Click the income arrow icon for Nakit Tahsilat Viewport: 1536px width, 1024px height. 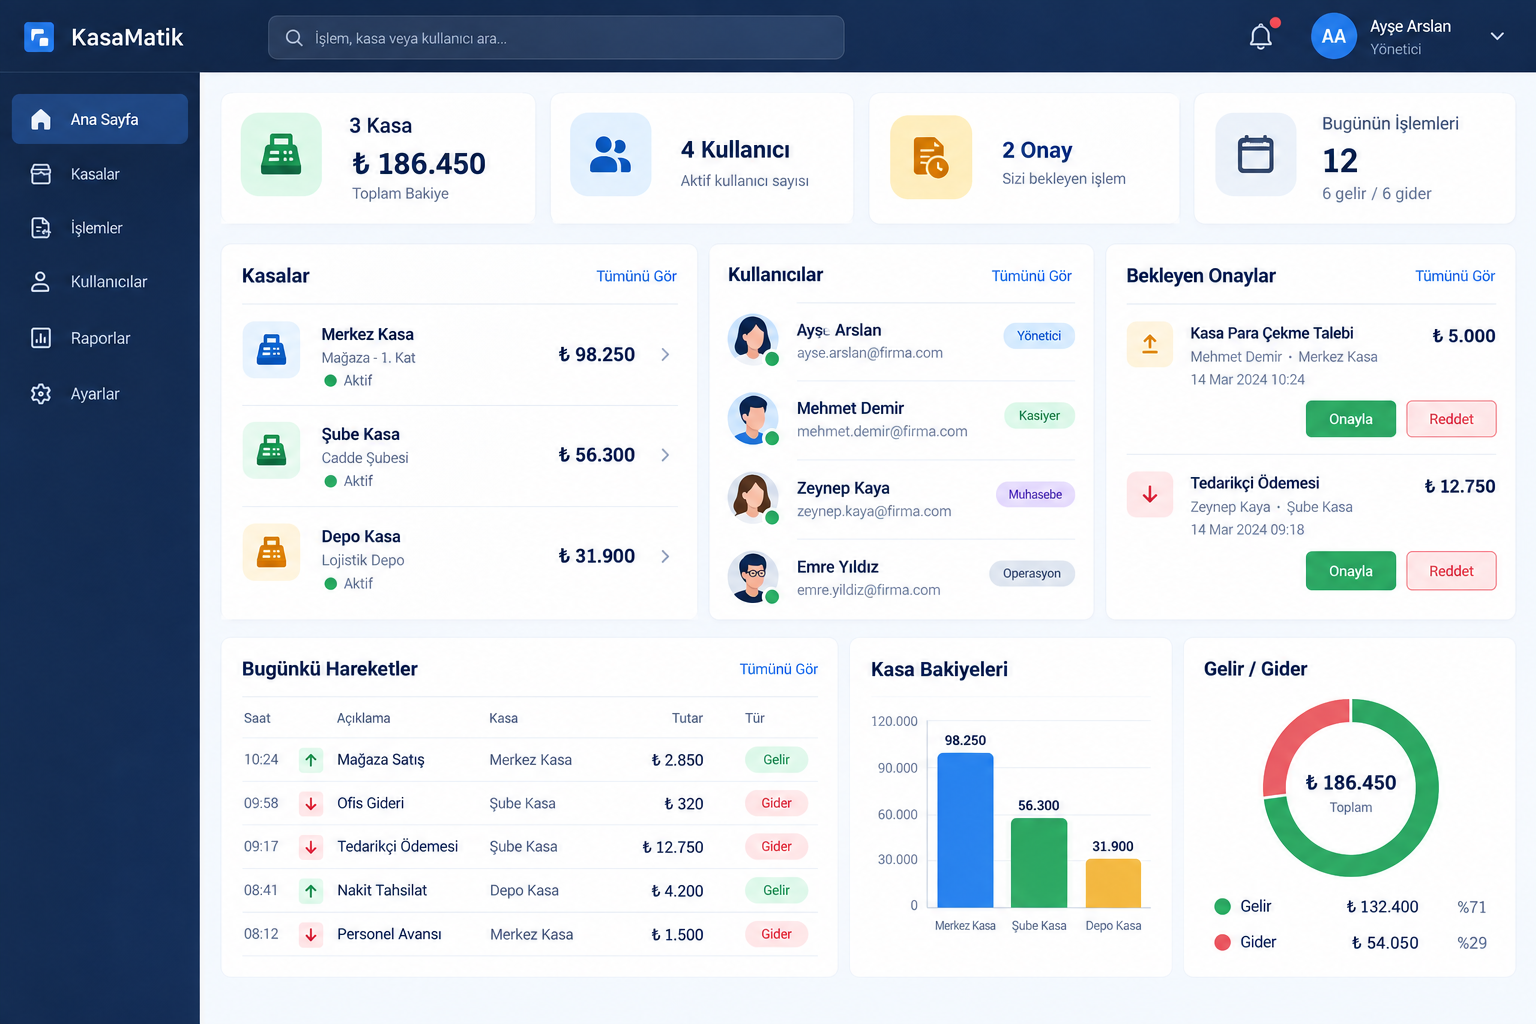[311, 890]
